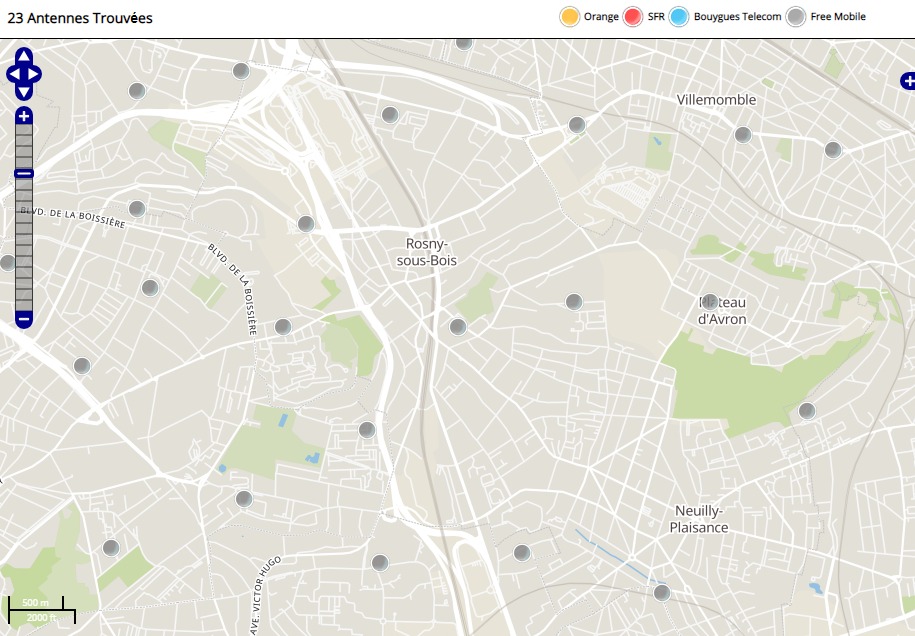Pan the map left with the west arrow
Viewport: 915px width, 636px height.
click(x=12, y=74)
